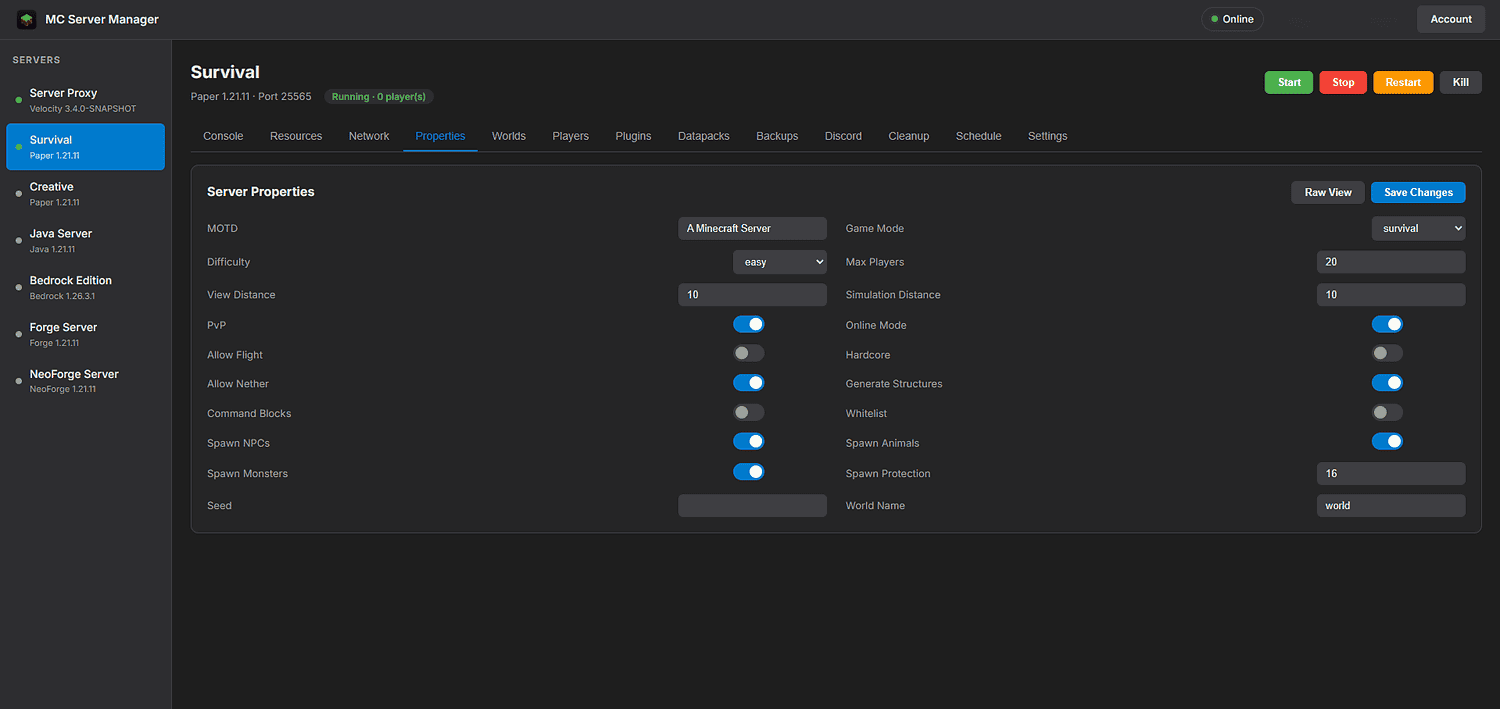Disable the Online Mode switch
The height and width of the screenshot is (709, 1500).
tap(1387, 324)
